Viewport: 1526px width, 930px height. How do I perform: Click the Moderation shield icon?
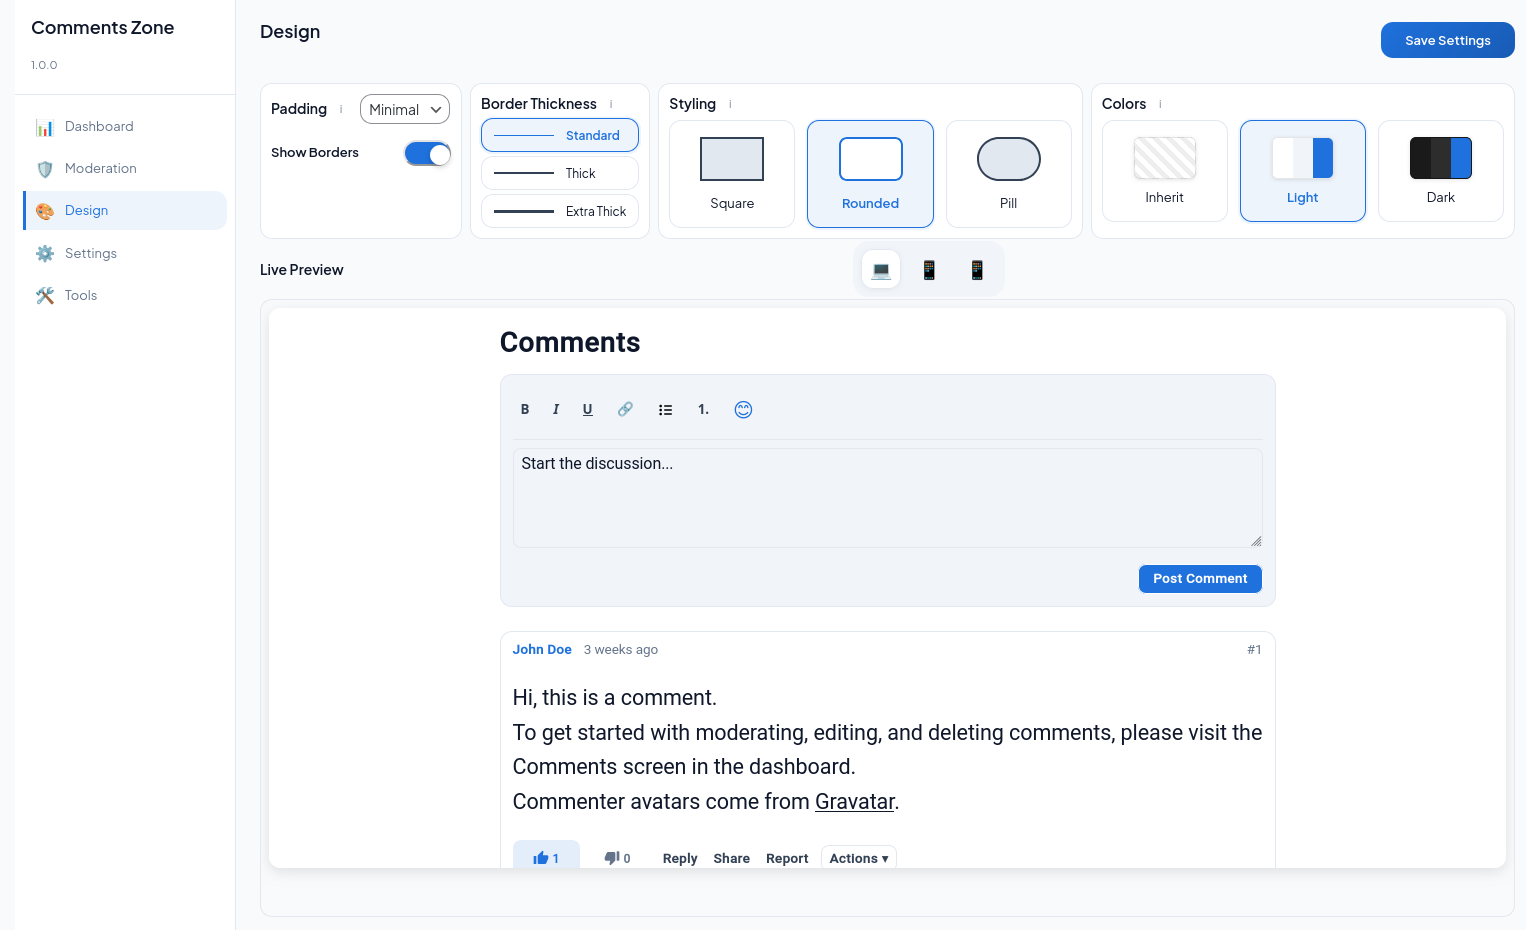[45, 169]
